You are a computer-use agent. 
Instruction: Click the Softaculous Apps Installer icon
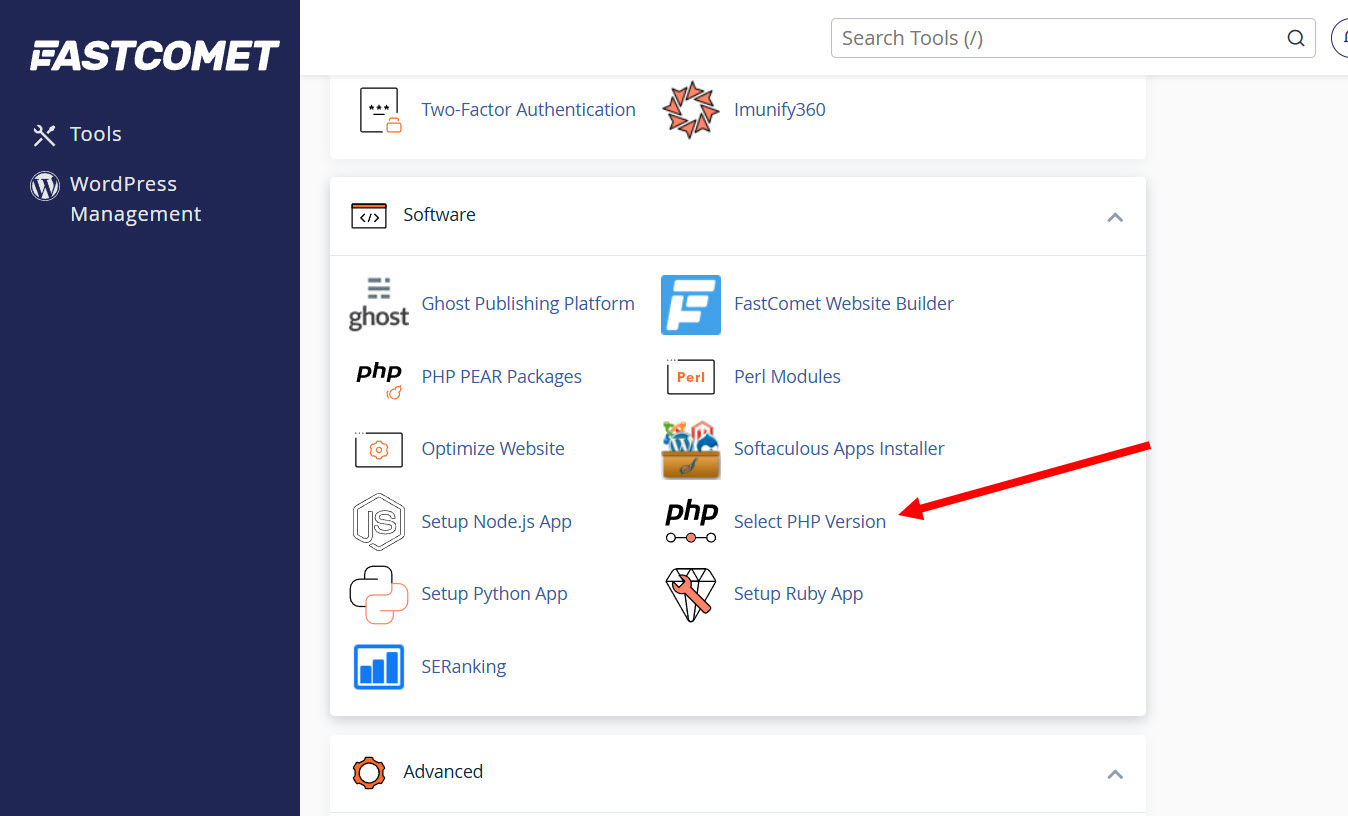691,450
